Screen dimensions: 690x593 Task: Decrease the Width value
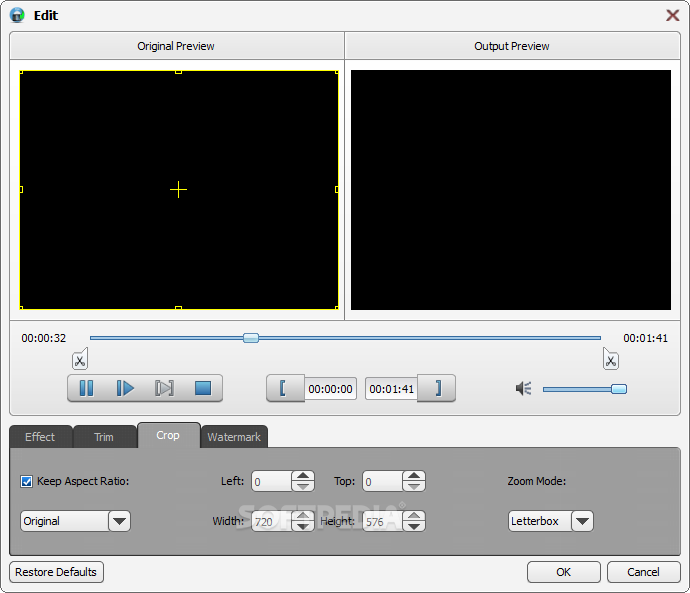pyautogui.click(x=303, y=526)
